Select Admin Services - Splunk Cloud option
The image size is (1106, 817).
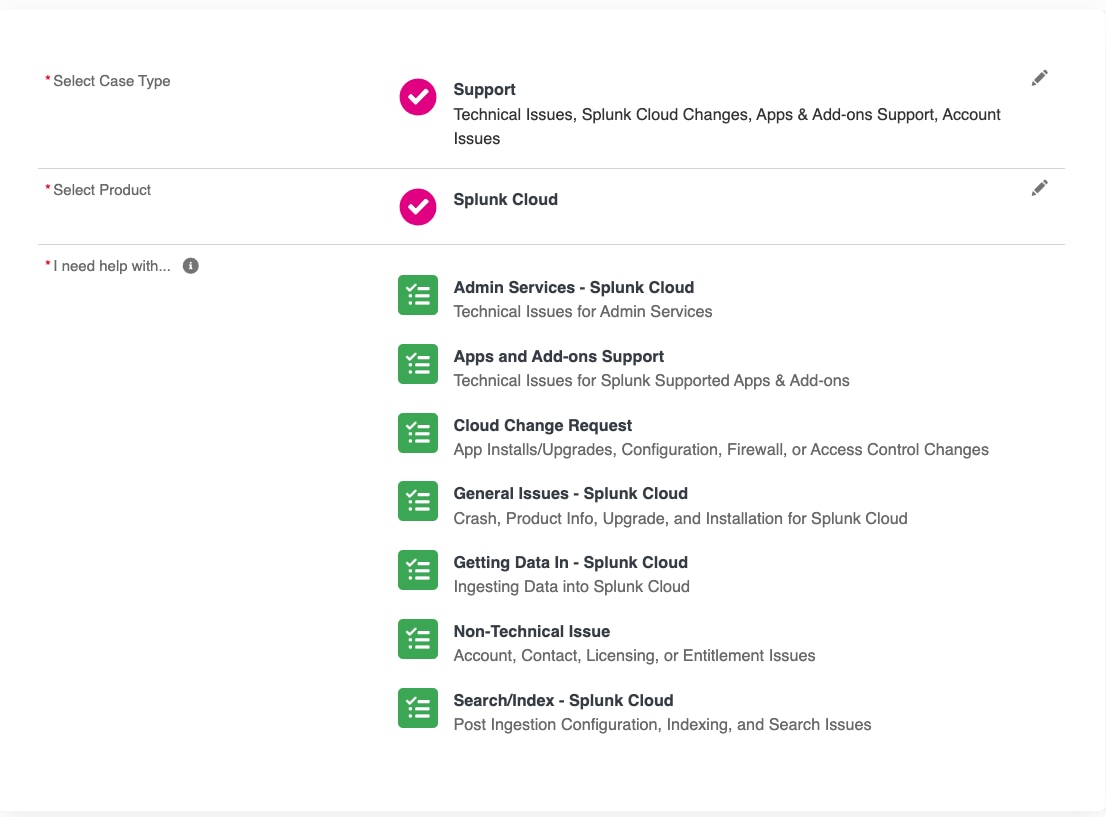[573, 288]
